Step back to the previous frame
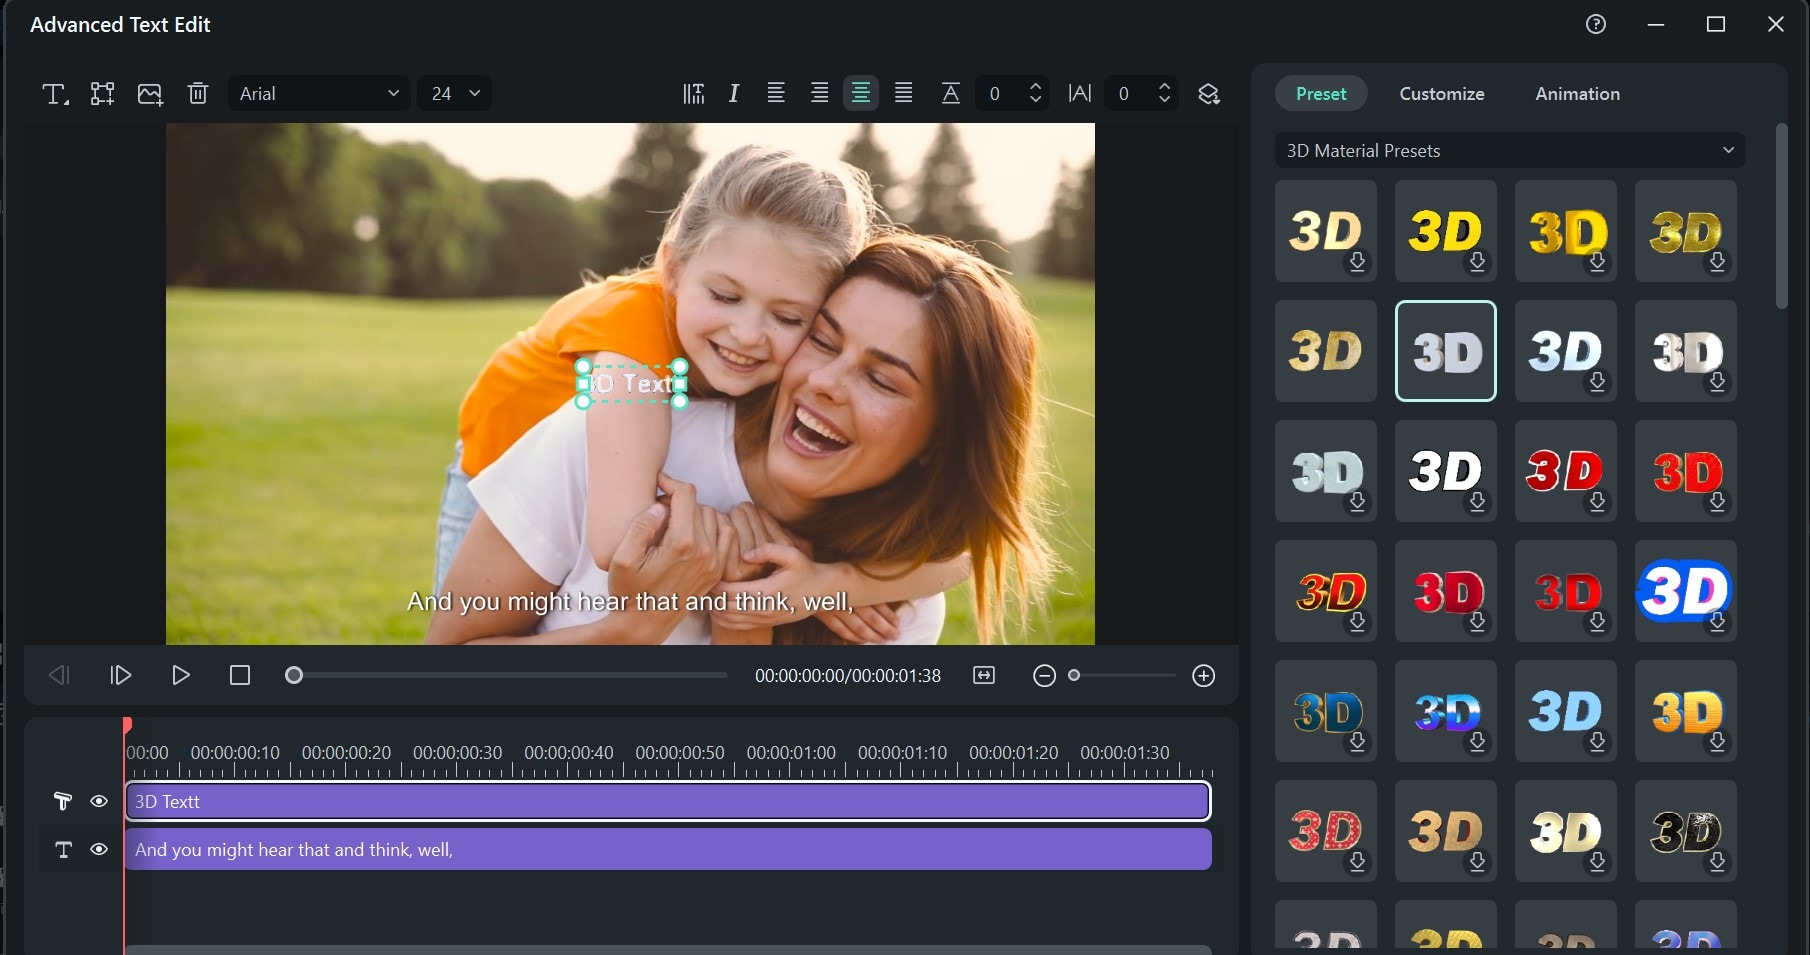This screenshot has width=1810, height=955. [59, 676]
